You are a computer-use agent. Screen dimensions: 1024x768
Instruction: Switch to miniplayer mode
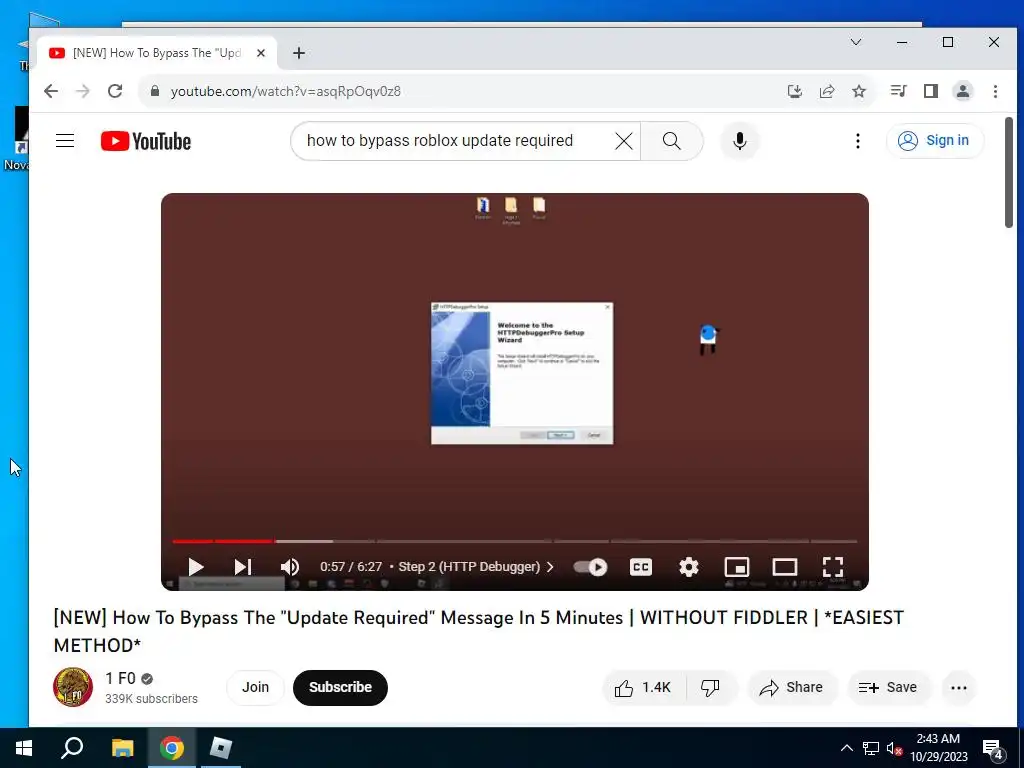(737, 566)
